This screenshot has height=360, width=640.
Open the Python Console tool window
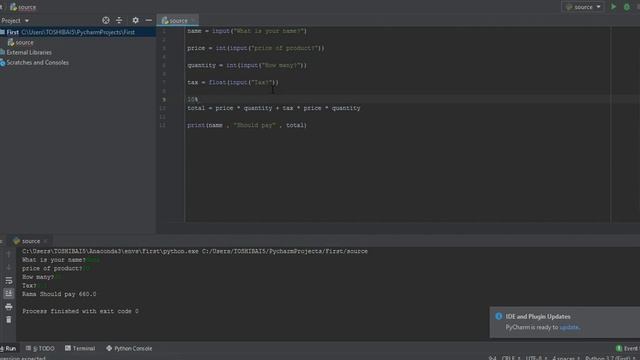[129, 349]
